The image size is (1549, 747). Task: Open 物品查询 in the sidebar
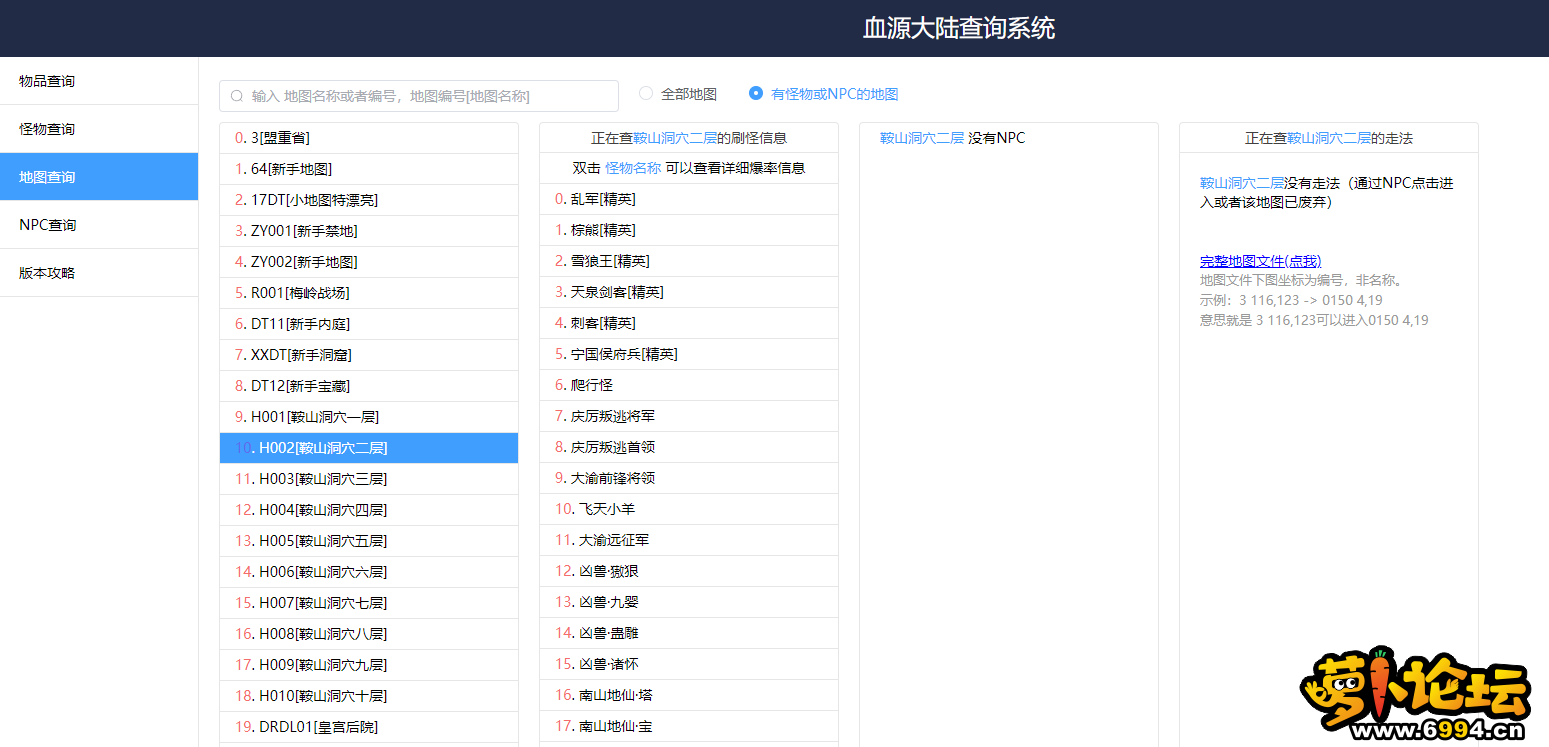[x=99, y=81]
